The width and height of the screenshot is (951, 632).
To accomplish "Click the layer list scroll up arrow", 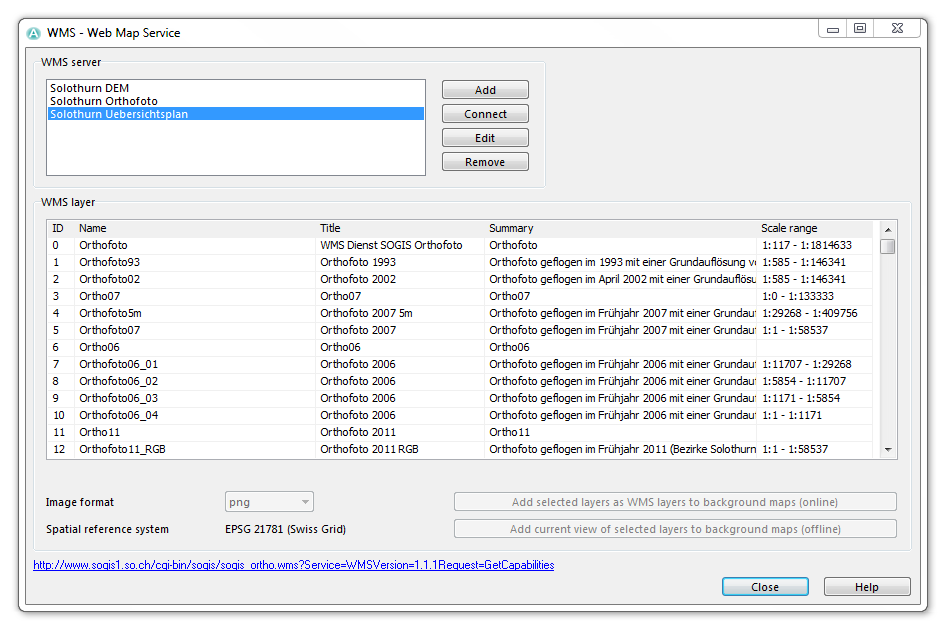I will pos(888,229).
